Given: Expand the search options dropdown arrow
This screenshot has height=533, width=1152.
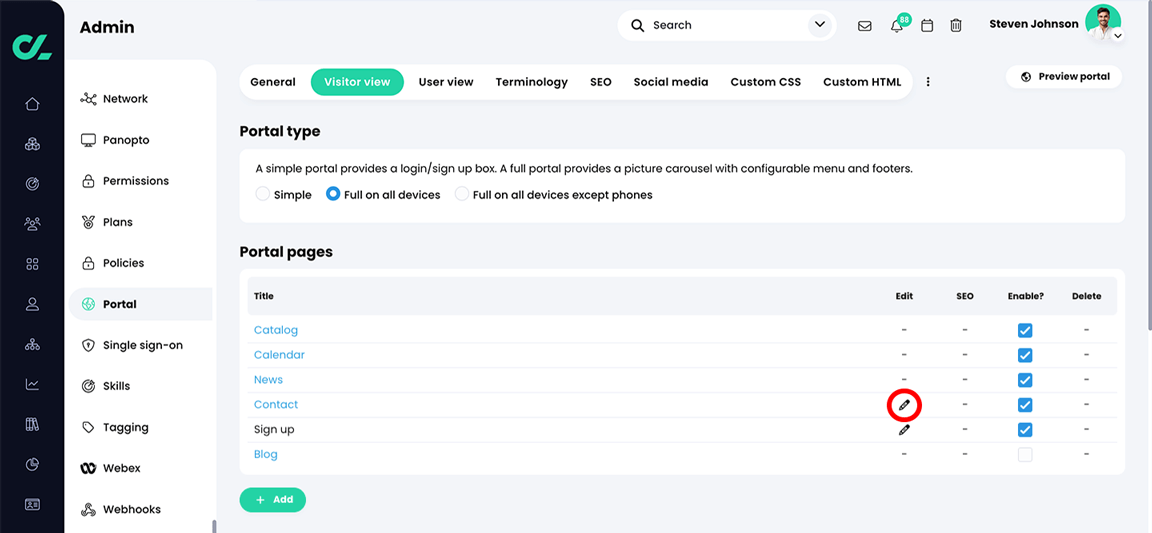Looking at the screenshot, I should coord(819,26).
